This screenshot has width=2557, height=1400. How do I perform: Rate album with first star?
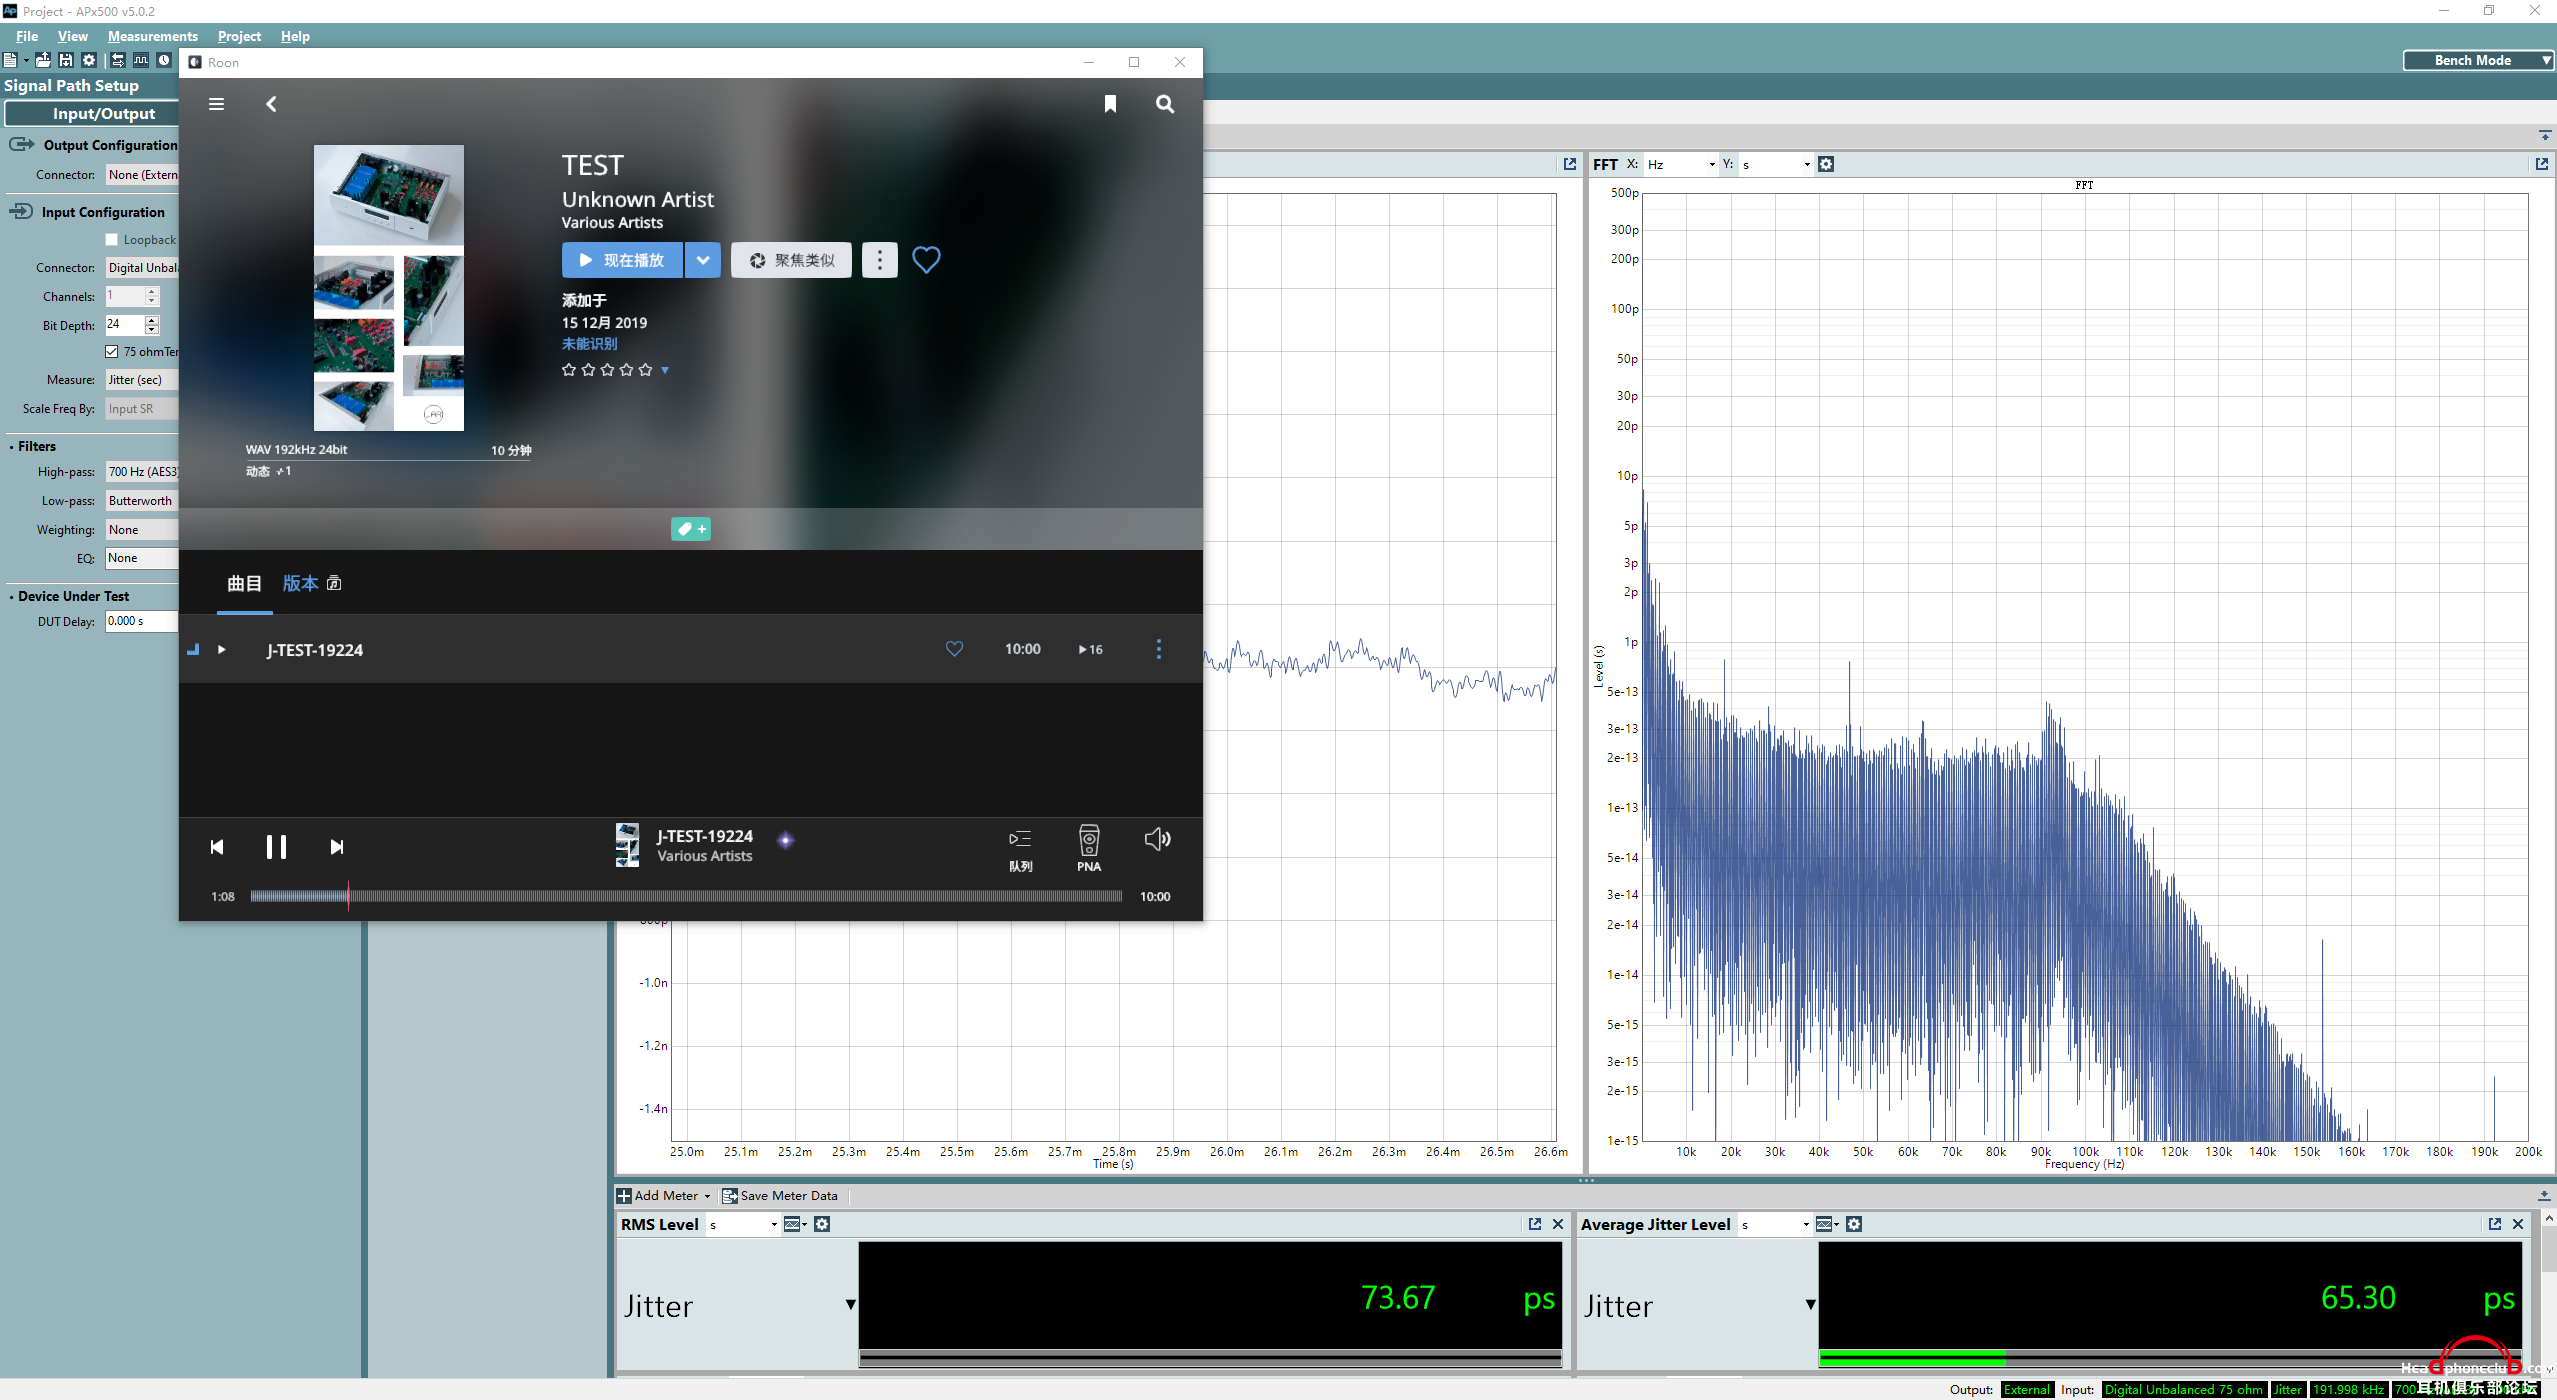click(x=569, y=370)
